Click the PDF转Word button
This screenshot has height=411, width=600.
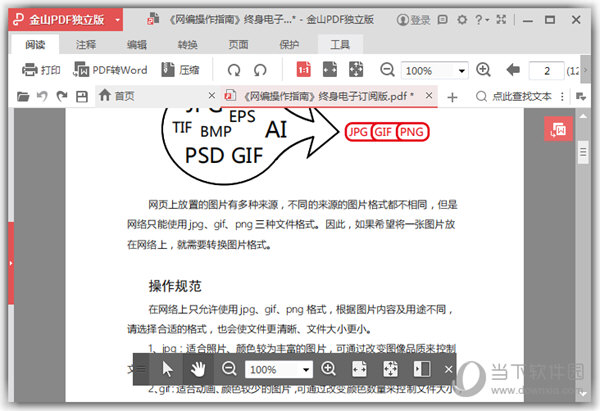click(110, 70)
